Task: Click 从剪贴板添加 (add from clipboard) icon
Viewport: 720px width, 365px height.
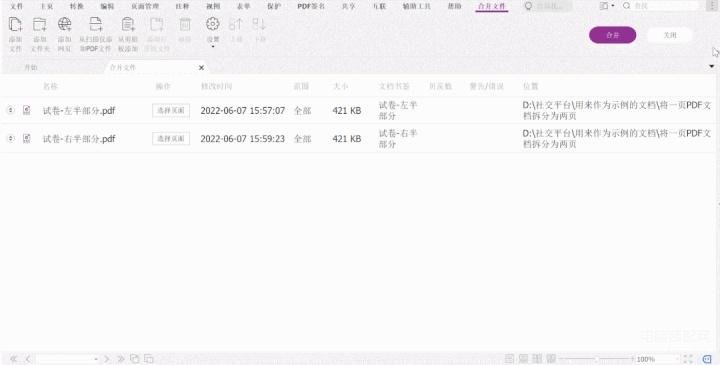Action: tap(128, 24)
